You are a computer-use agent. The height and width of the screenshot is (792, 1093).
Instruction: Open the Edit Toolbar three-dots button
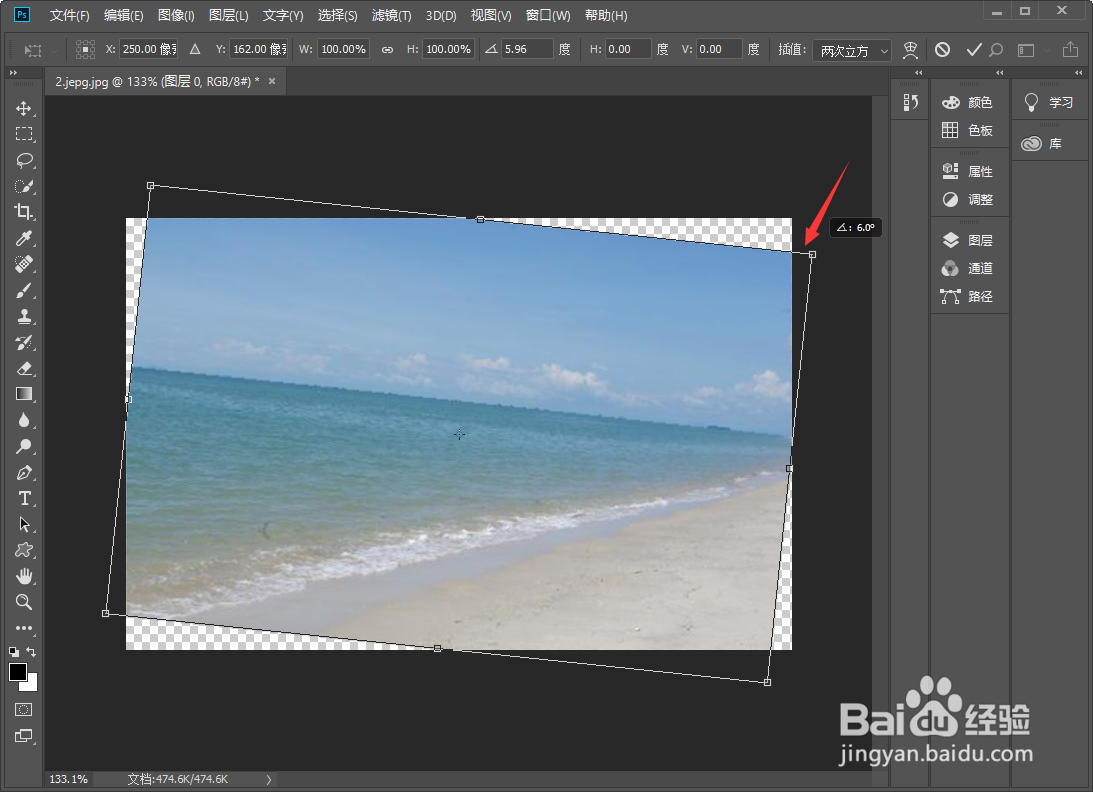coord(24,628)
